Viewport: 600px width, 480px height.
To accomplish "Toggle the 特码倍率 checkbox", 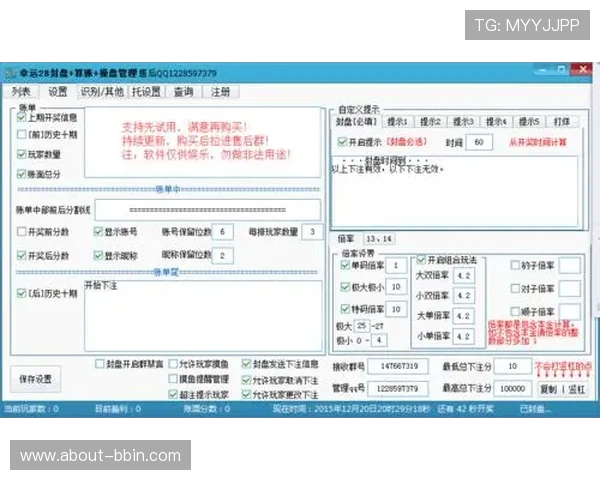I will [345, 309].
